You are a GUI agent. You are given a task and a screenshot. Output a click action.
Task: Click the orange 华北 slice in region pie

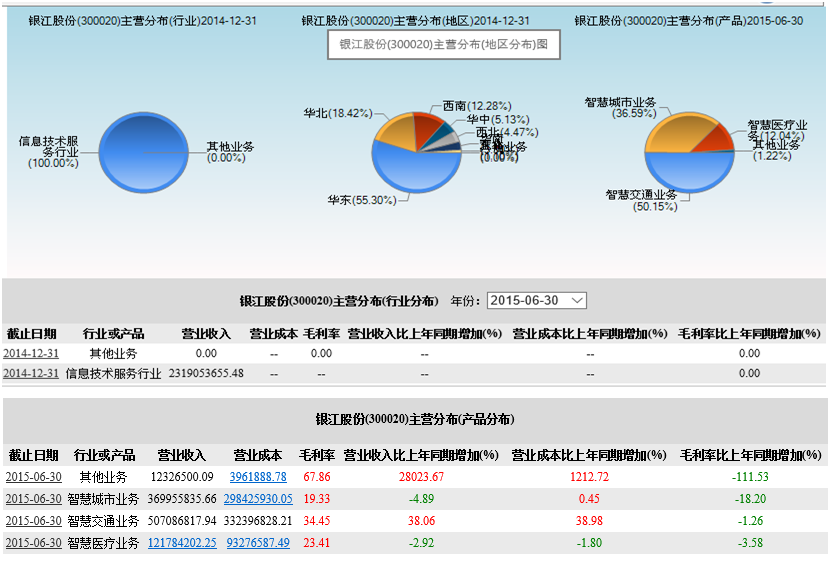click(396, 130)
